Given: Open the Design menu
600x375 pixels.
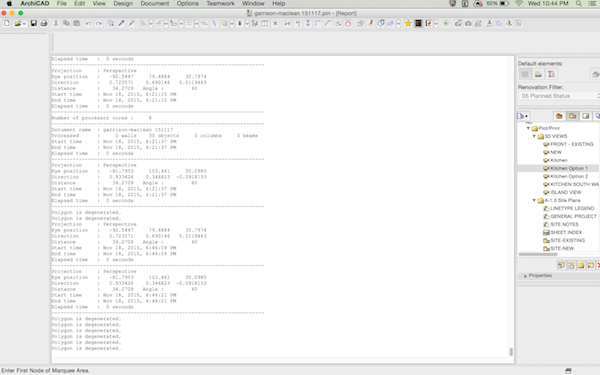Looking at the screenshot, I should click(123, 3).
